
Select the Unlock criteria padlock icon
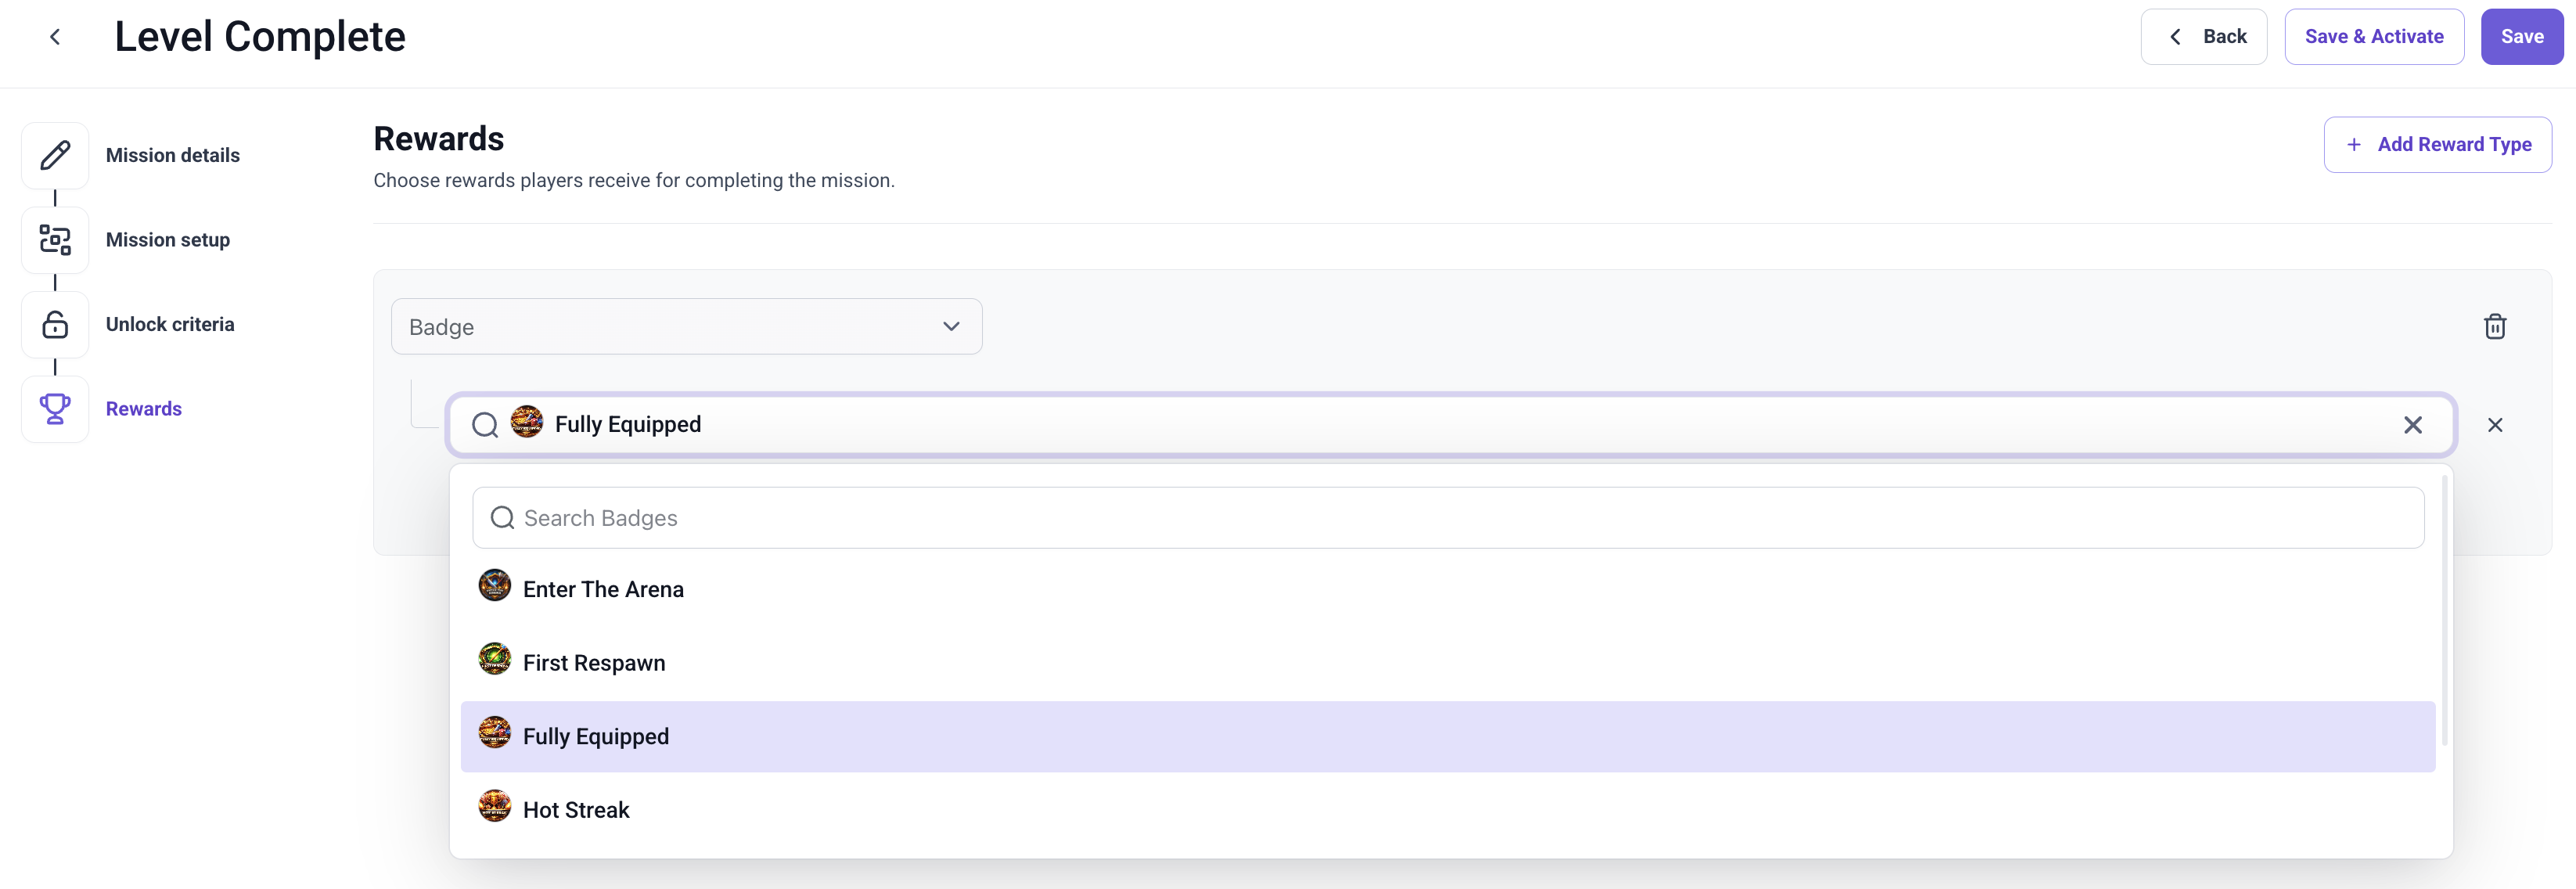pos(55,324)
